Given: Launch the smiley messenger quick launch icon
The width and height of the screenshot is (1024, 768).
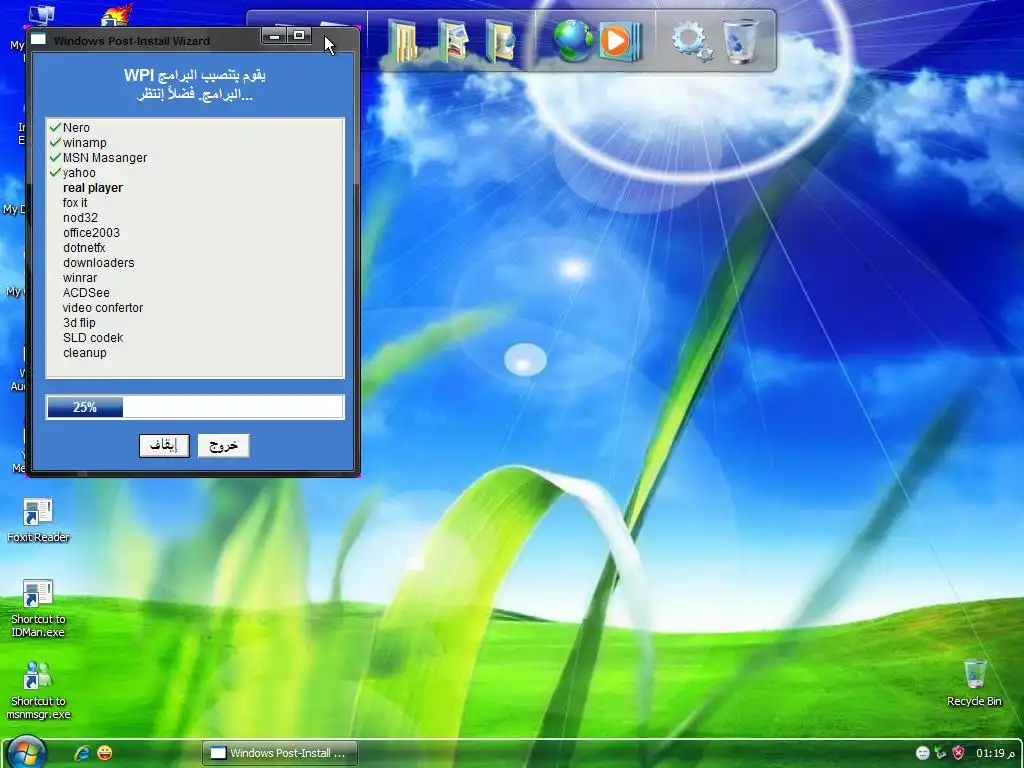Looking at the screenshot, I should click(x=104, y=753).
